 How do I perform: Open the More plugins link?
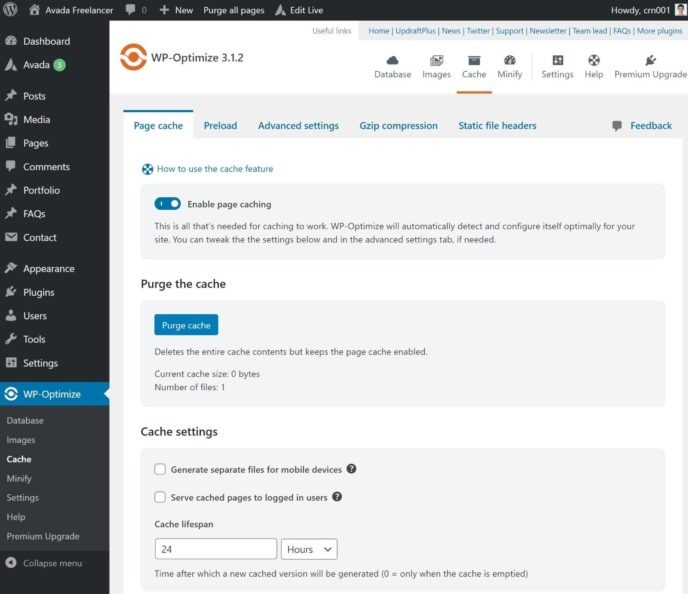[659, 31]
